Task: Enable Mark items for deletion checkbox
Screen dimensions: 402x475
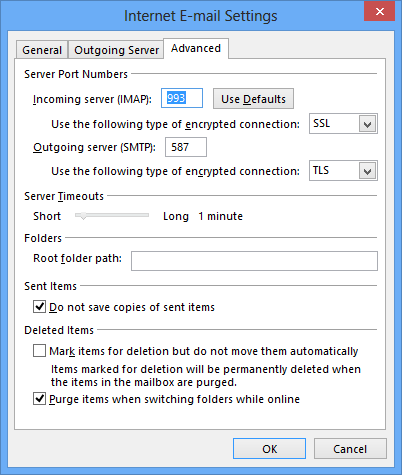Action: [x=39, y=351]
